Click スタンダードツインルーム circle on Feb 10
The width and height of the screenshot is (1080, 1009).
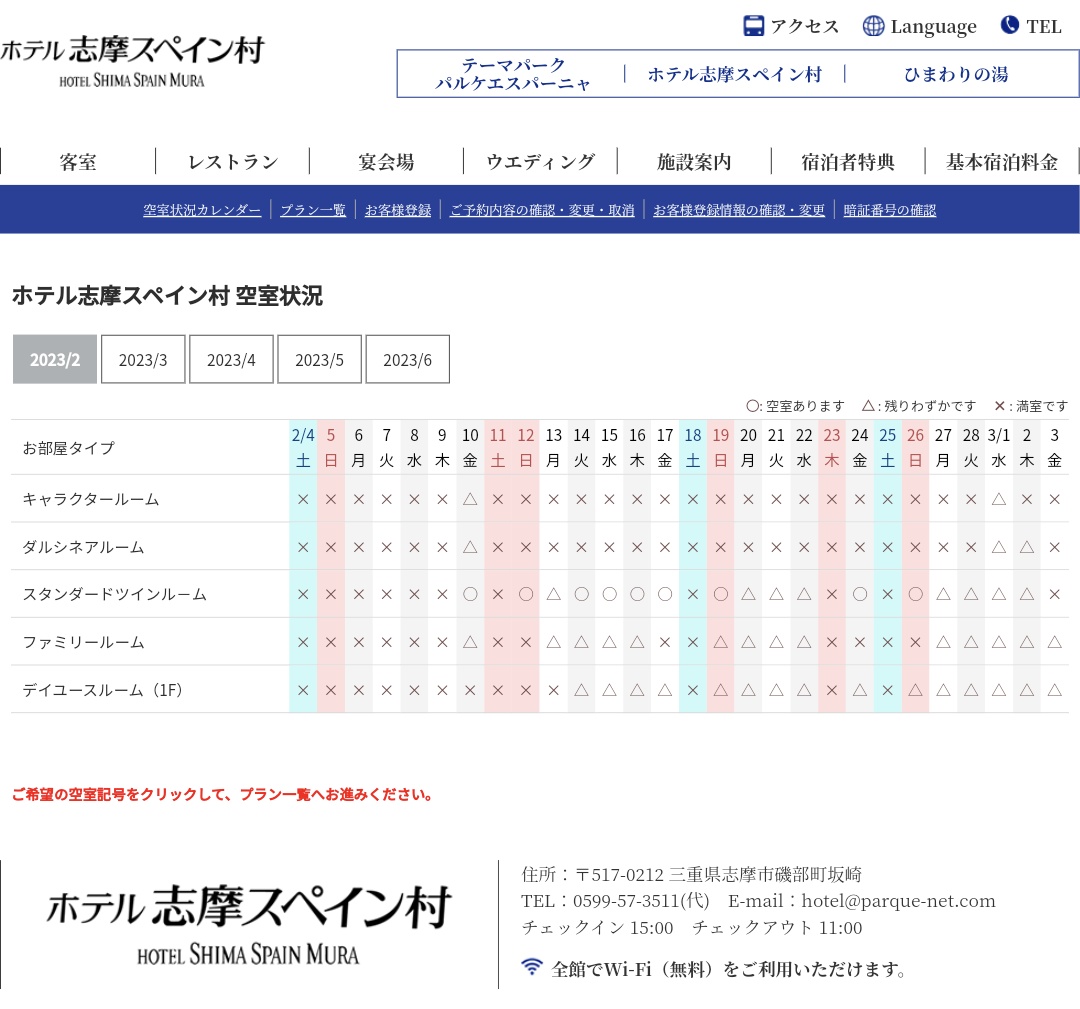(x=470, y=594)
